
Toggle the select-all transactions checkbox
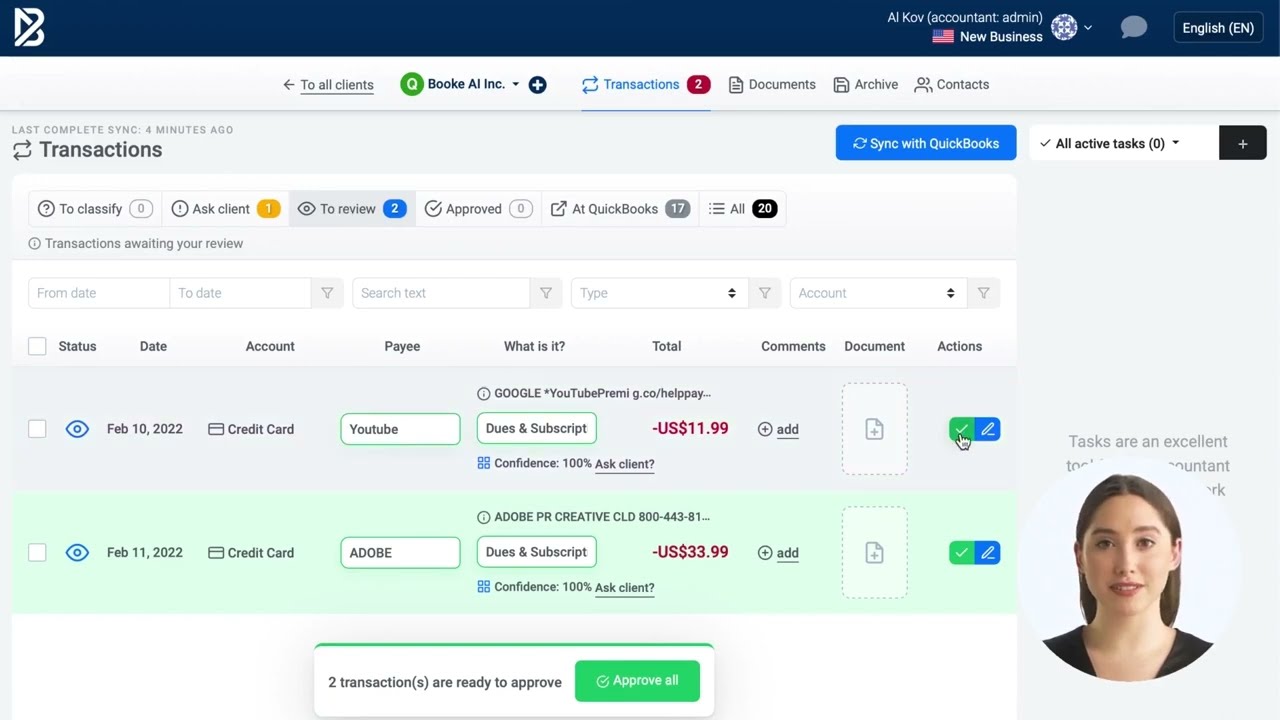(x=37, y=346)
